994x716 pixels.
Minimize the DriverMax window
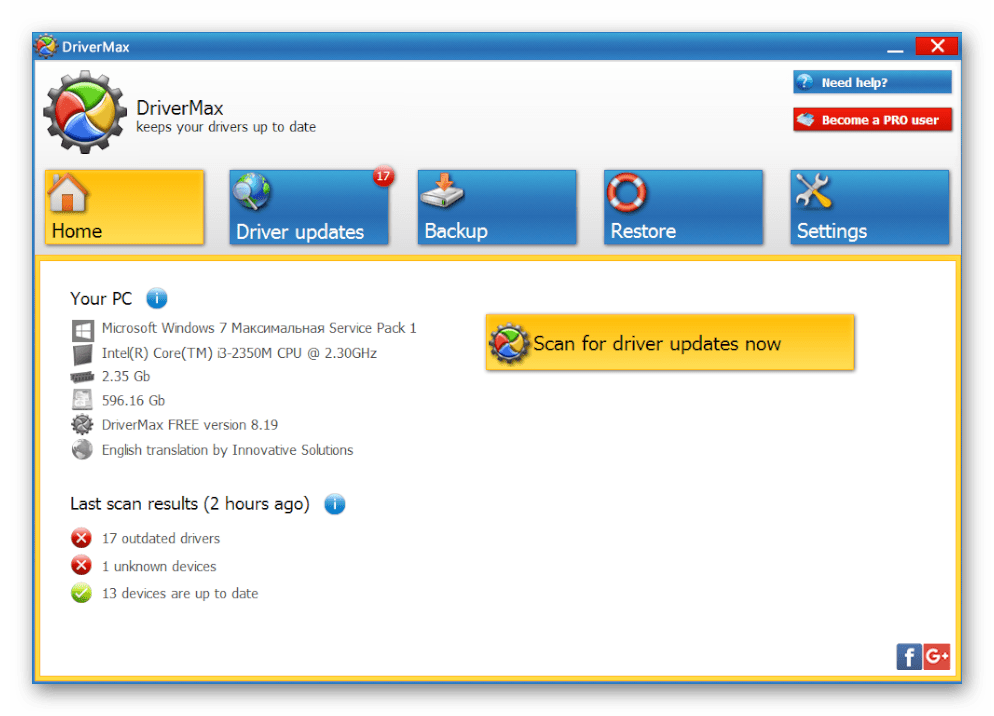[896, 47]
